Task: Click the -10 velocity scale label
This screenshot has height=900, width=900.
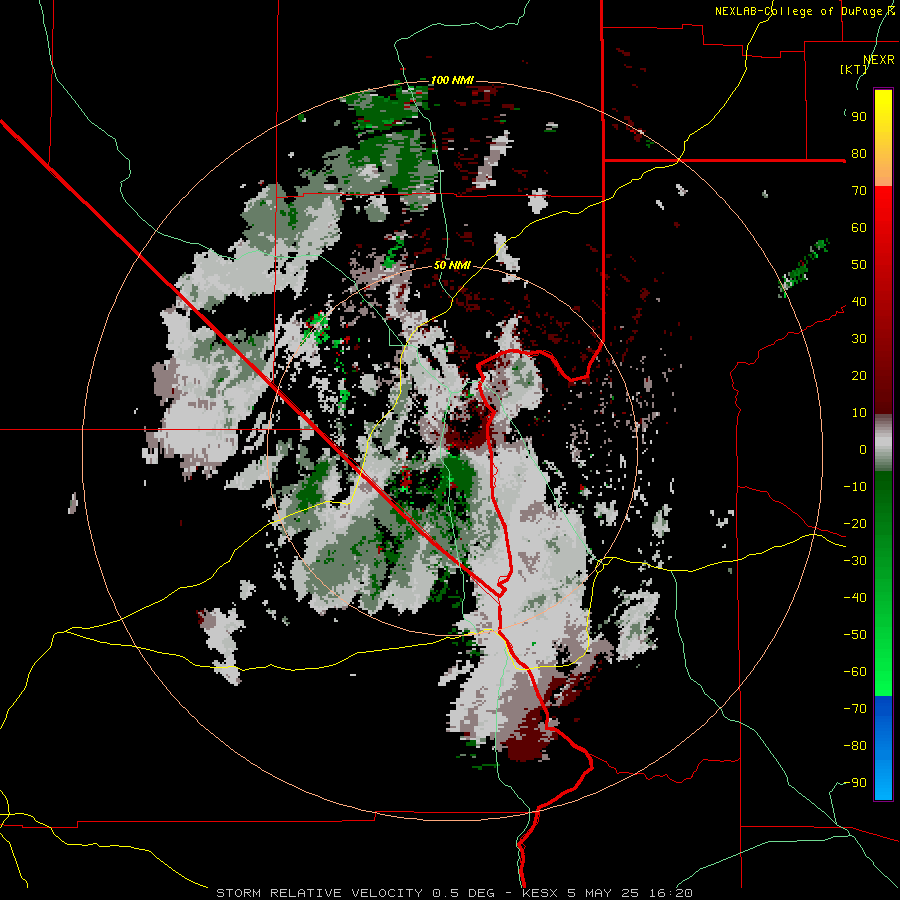Action: (x=855, y=487)
